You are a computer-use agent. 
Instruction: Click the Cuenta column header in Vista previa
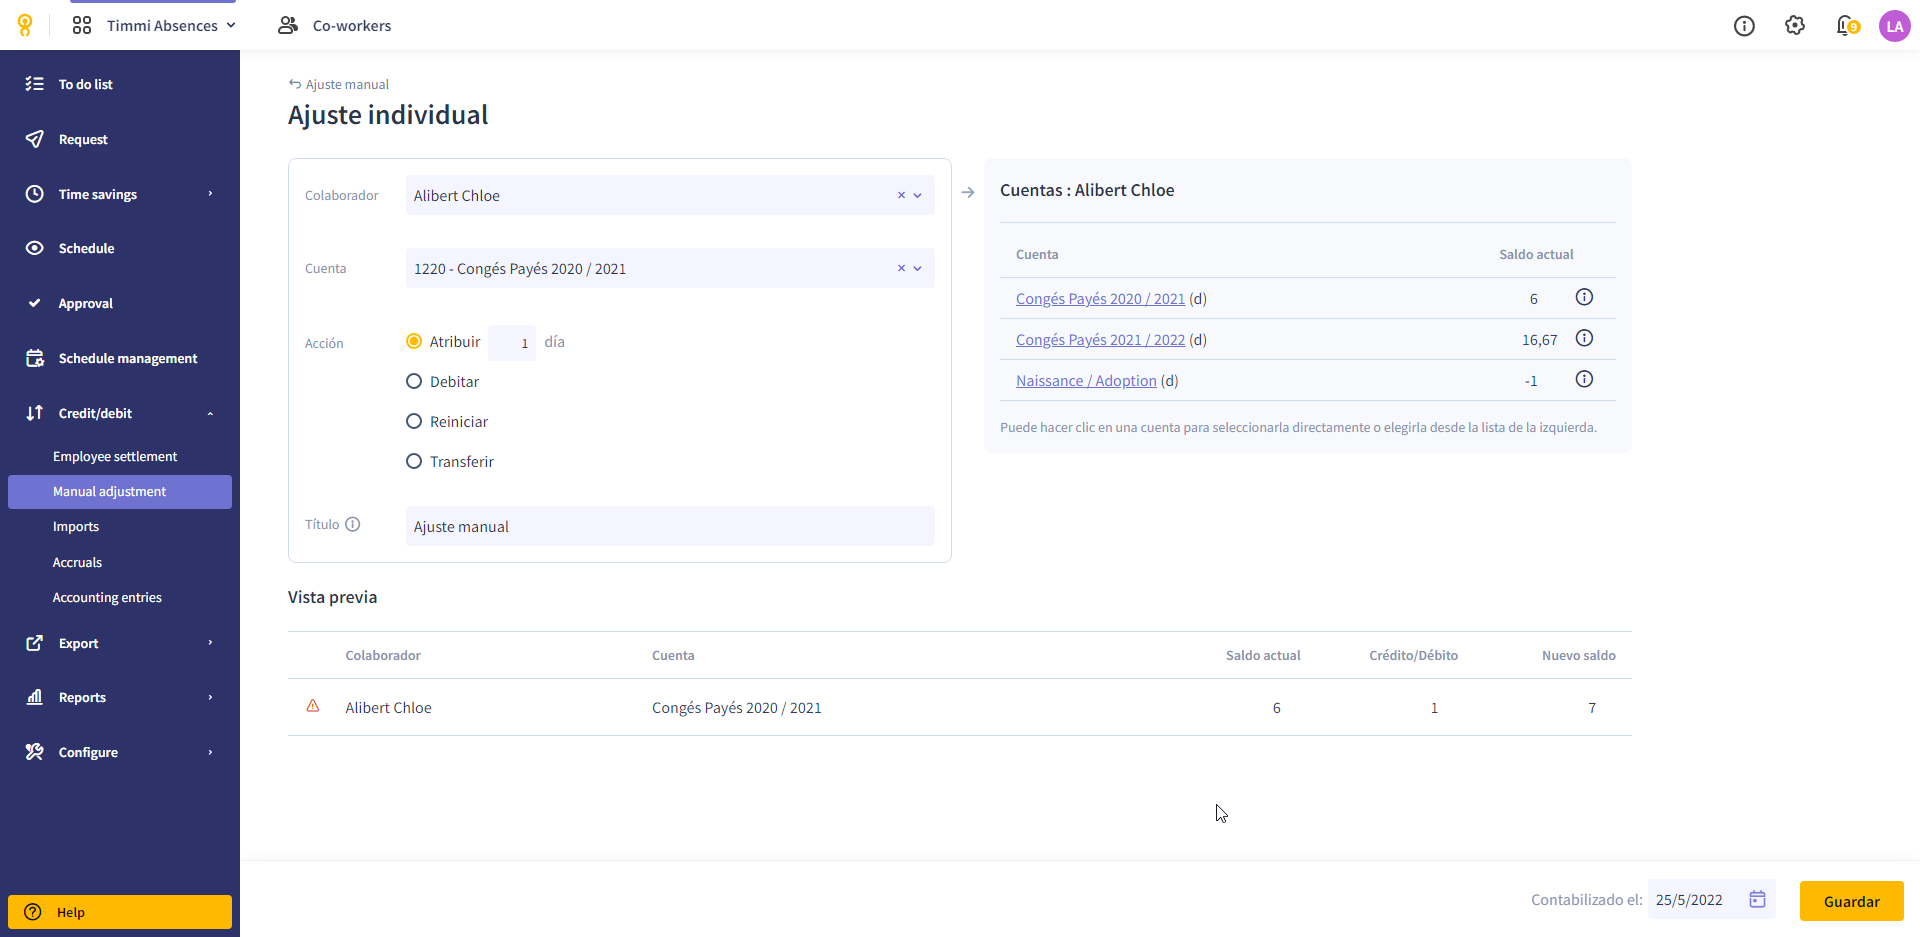point(673,656)
